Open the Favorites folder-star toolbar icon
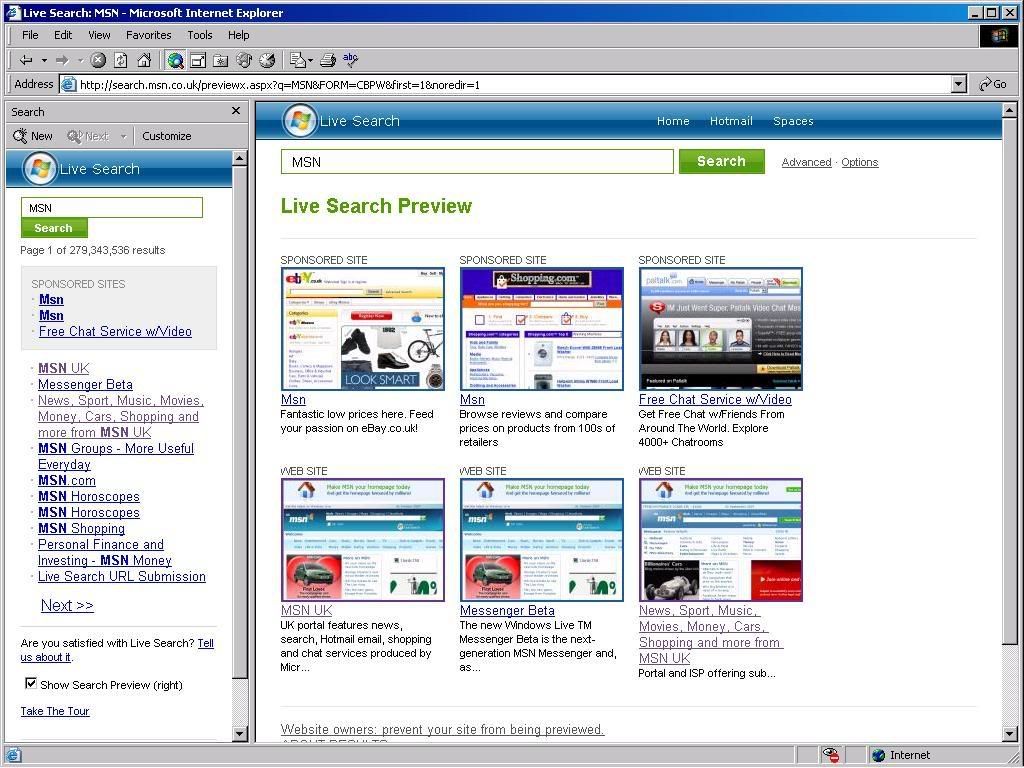This screenshot has height=768, width=1024. pos(221,61)
